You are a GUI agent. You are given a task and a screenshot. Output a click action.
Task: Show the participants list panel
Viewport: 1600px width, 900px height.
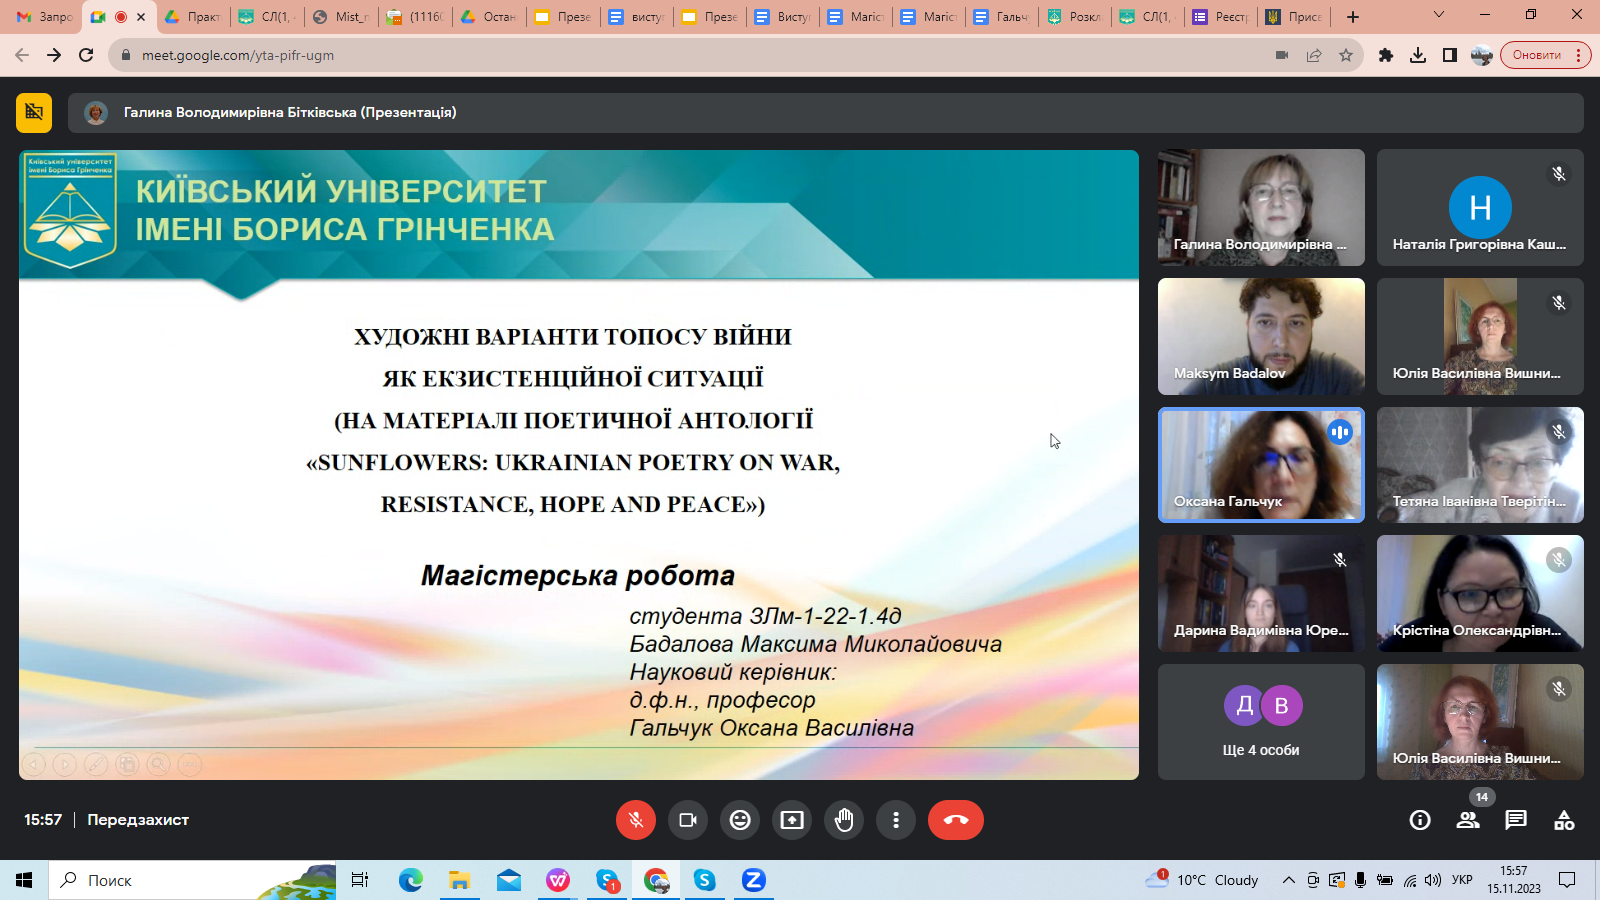coord(1468,820)
